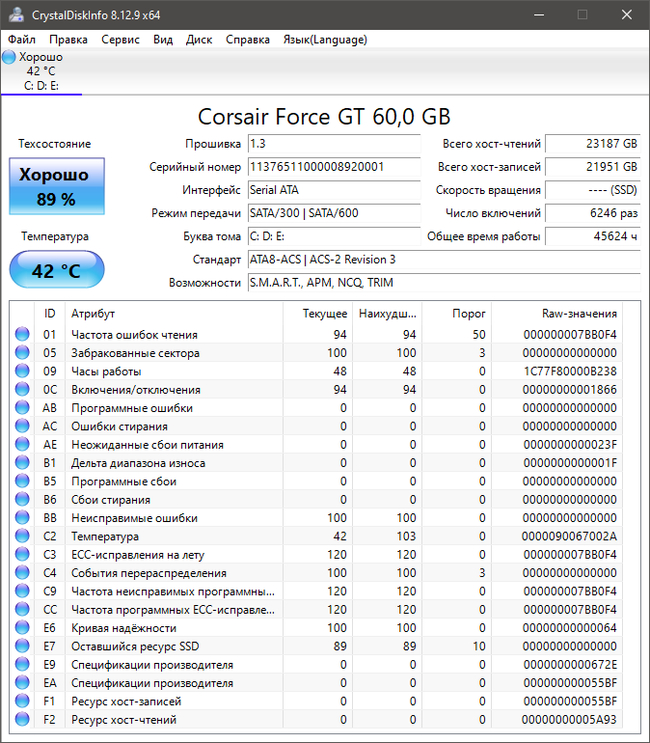This screenshot has height=743, width=650.
Task: Click the Текущее column header
Action: point(318,313)
